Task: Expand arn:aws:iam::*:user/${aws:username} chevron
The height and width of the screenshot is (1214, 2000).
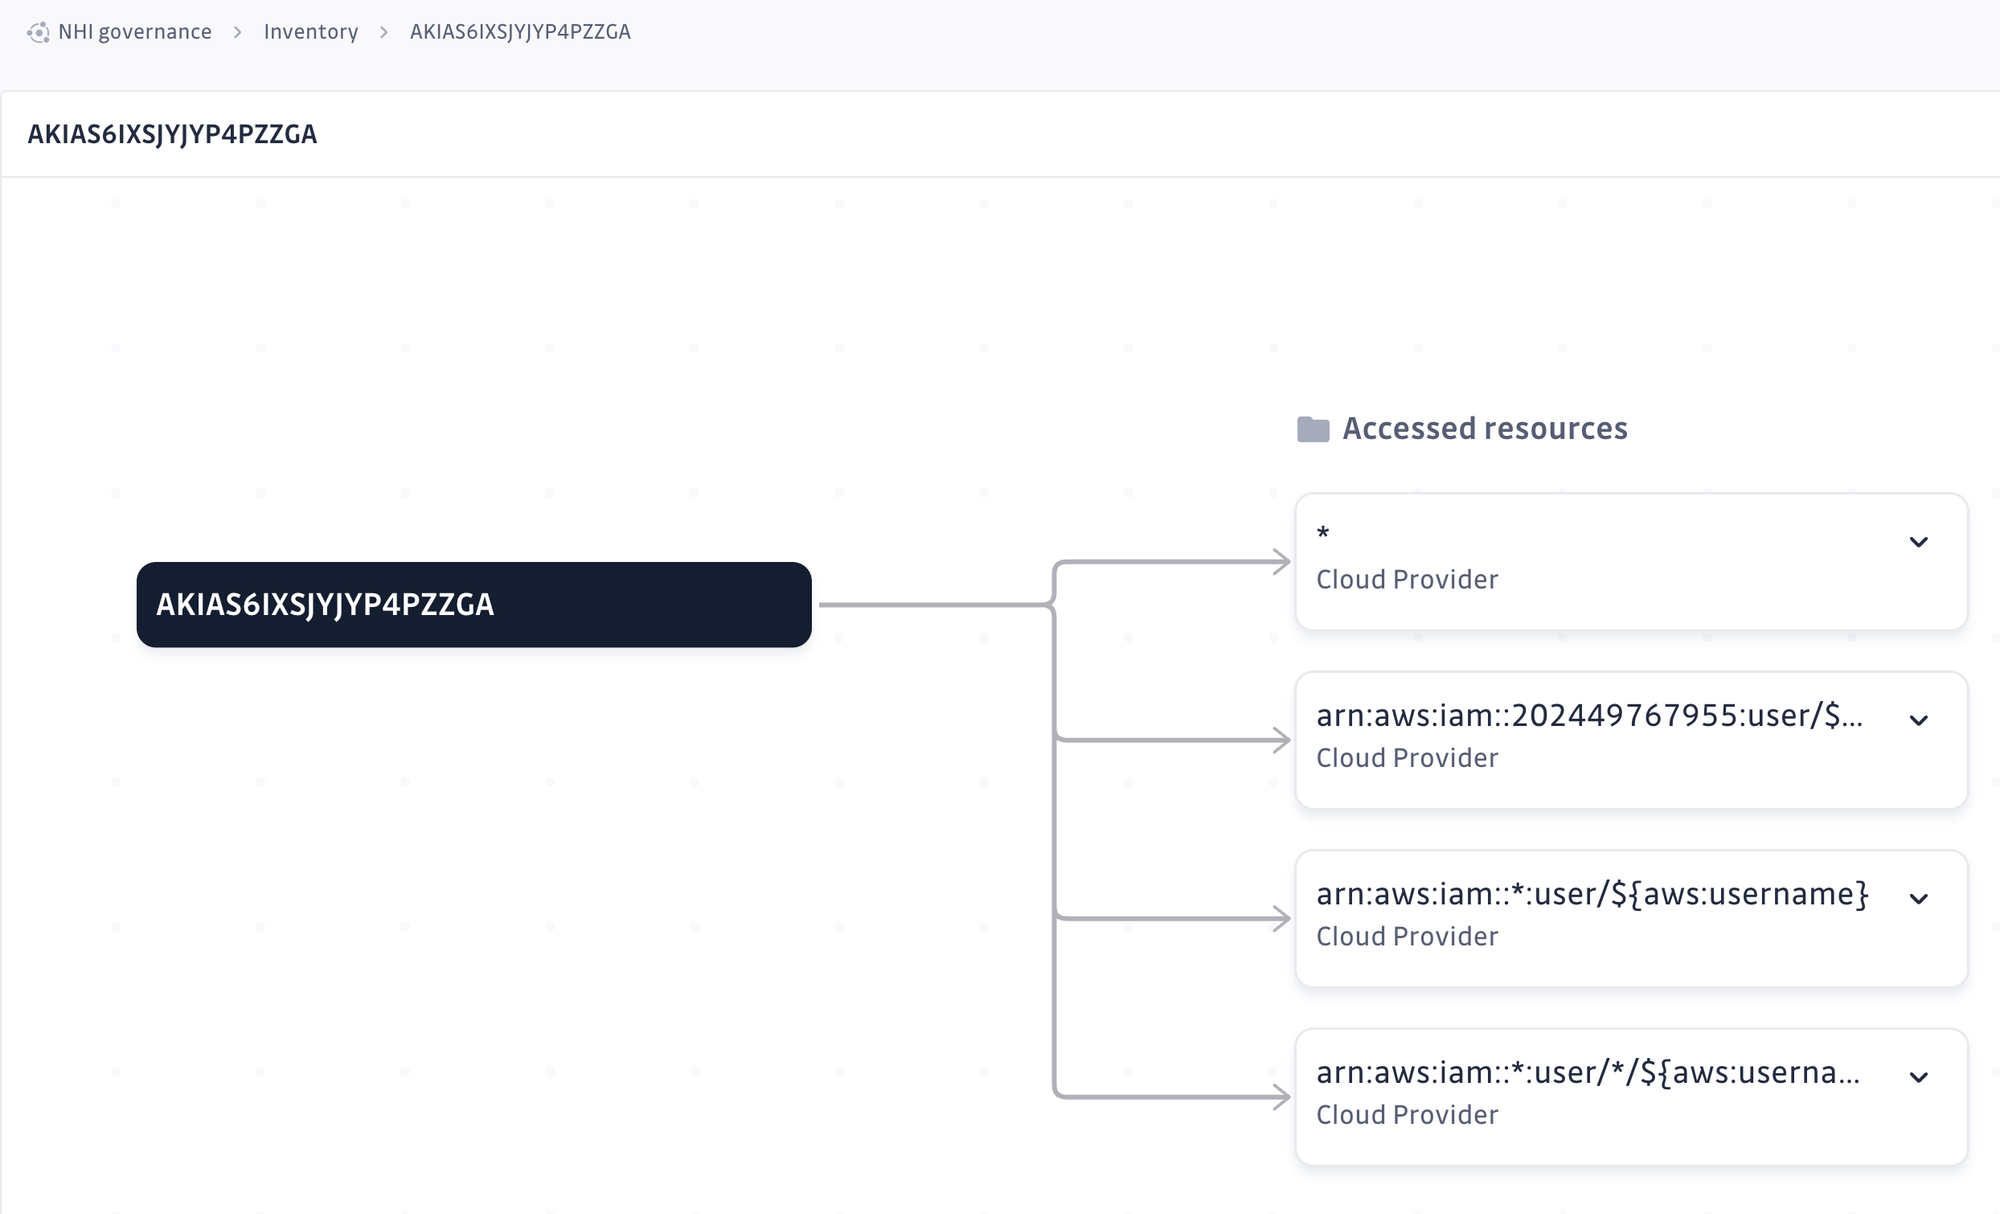Action: coord(1918,898)
